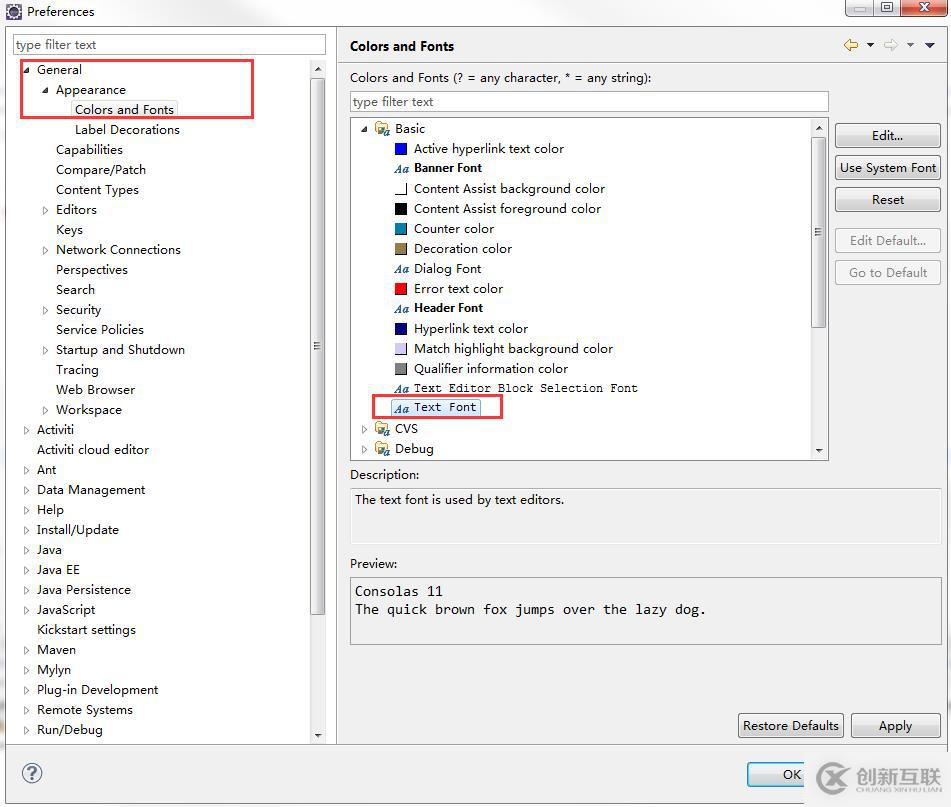Select Colors and Fonts in tree
The width and height of the screenshot is (951, 807).
click(x=124, y=110)
